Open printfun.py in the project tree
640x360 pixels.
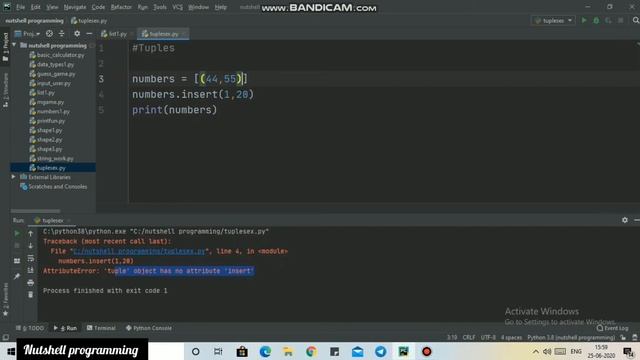pyautogui.click(x=51, y=121)
